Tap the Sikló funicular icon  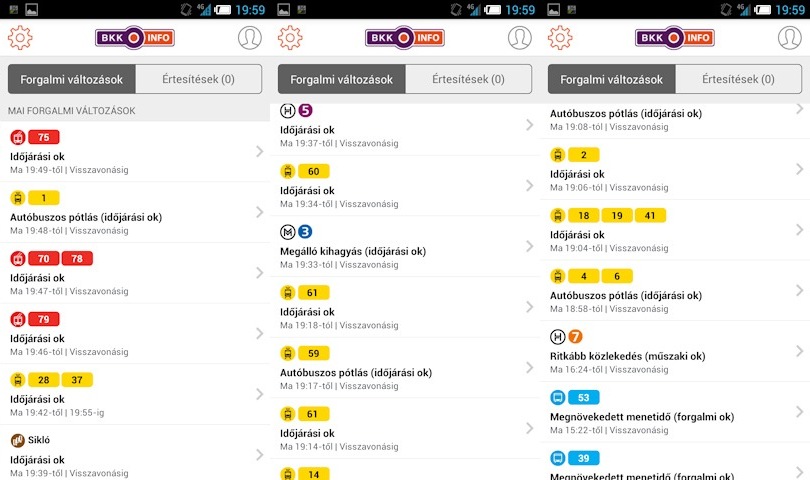18,440
